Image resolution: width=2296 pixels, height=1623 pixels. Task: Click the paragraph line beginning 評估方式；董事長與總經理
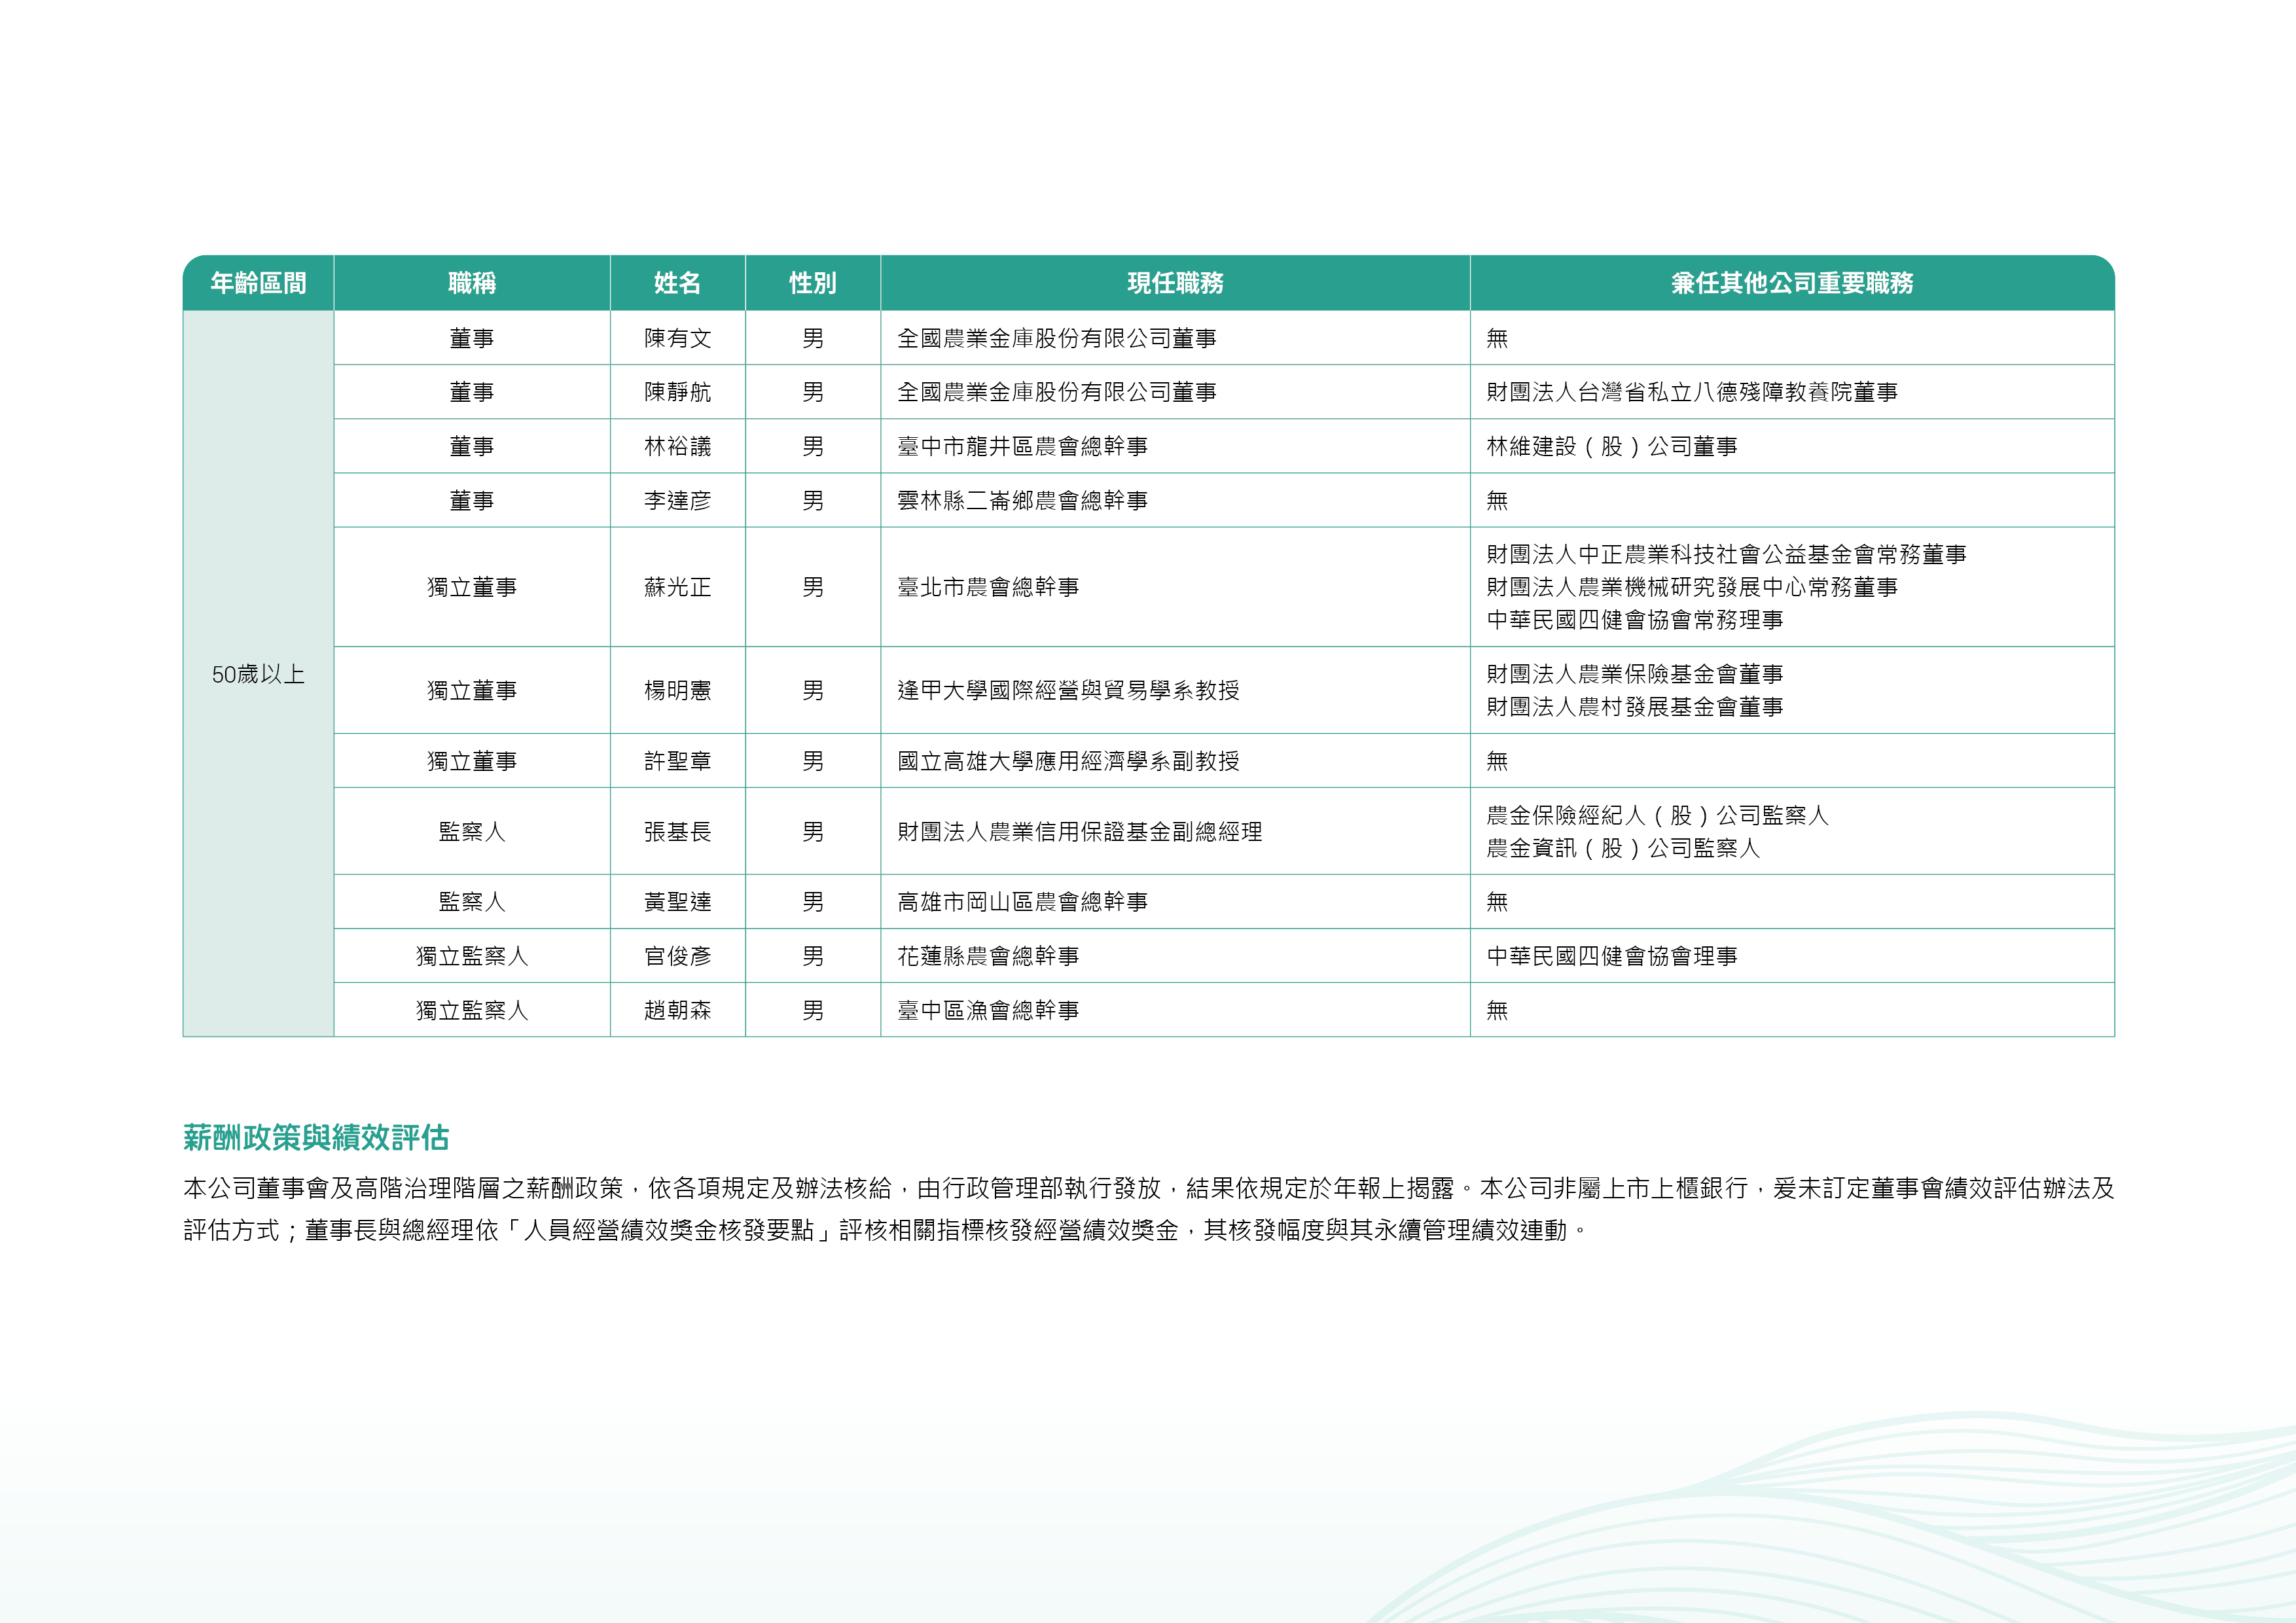point(885,1230)
